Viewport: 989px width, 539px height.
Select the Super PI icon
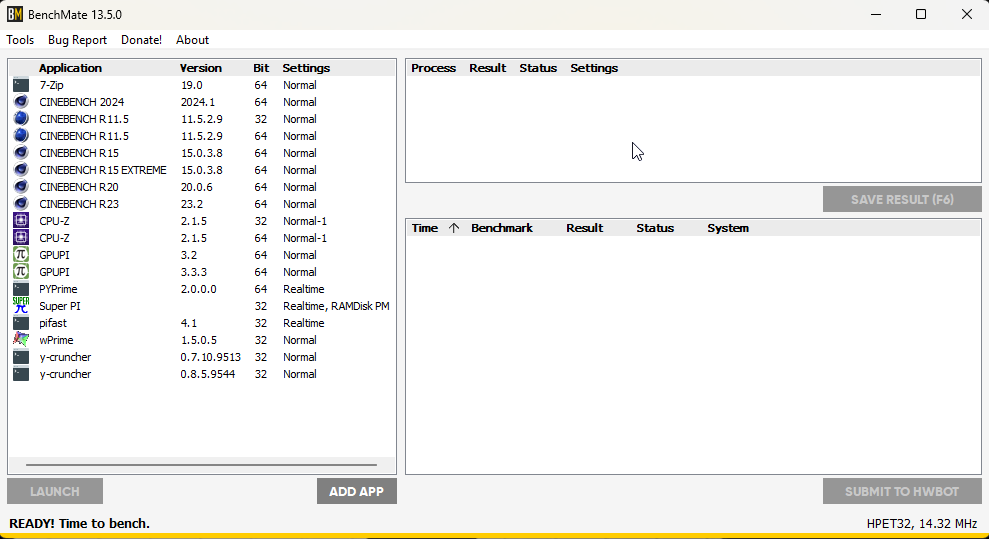(x=21, y=306)
